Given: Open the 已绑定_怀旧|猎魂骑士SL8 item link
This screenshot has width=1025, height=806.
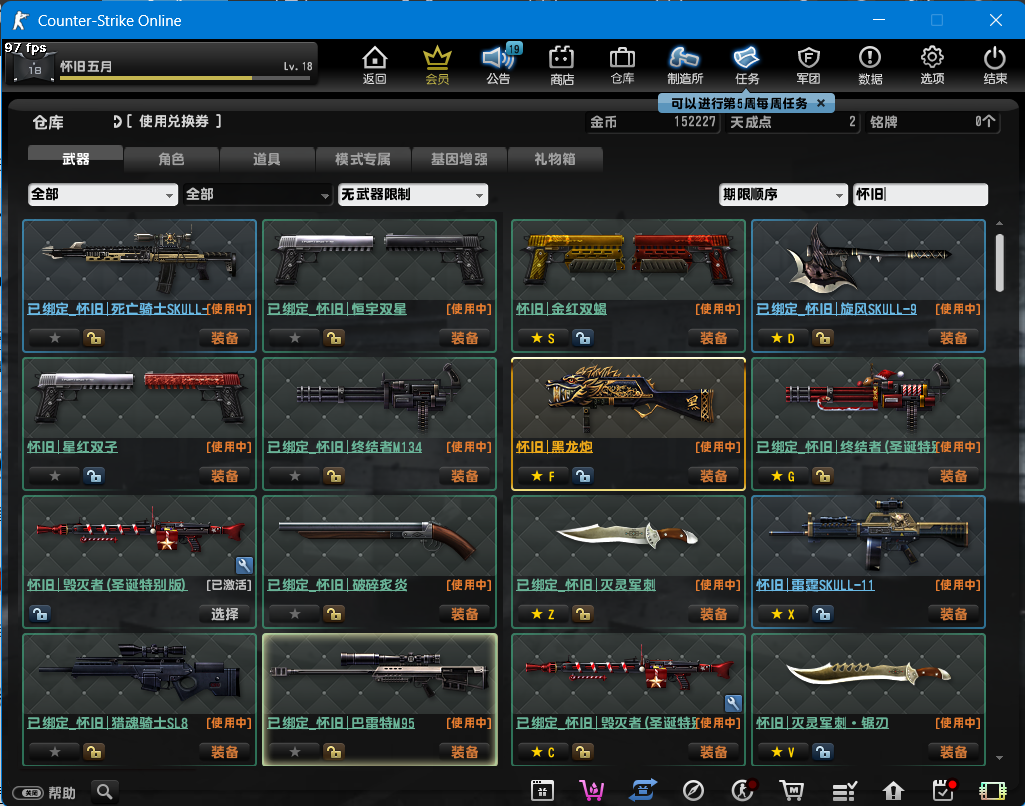Looking at the screenshot, I should point(107,723).
